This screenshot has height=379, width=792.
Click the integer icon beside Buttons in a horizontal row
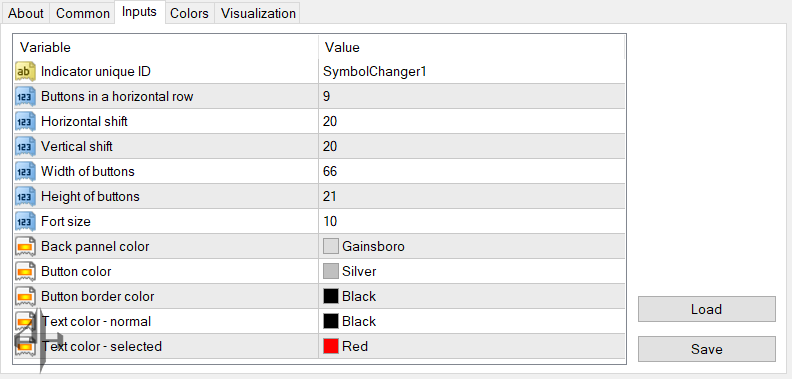coord(25,97)
